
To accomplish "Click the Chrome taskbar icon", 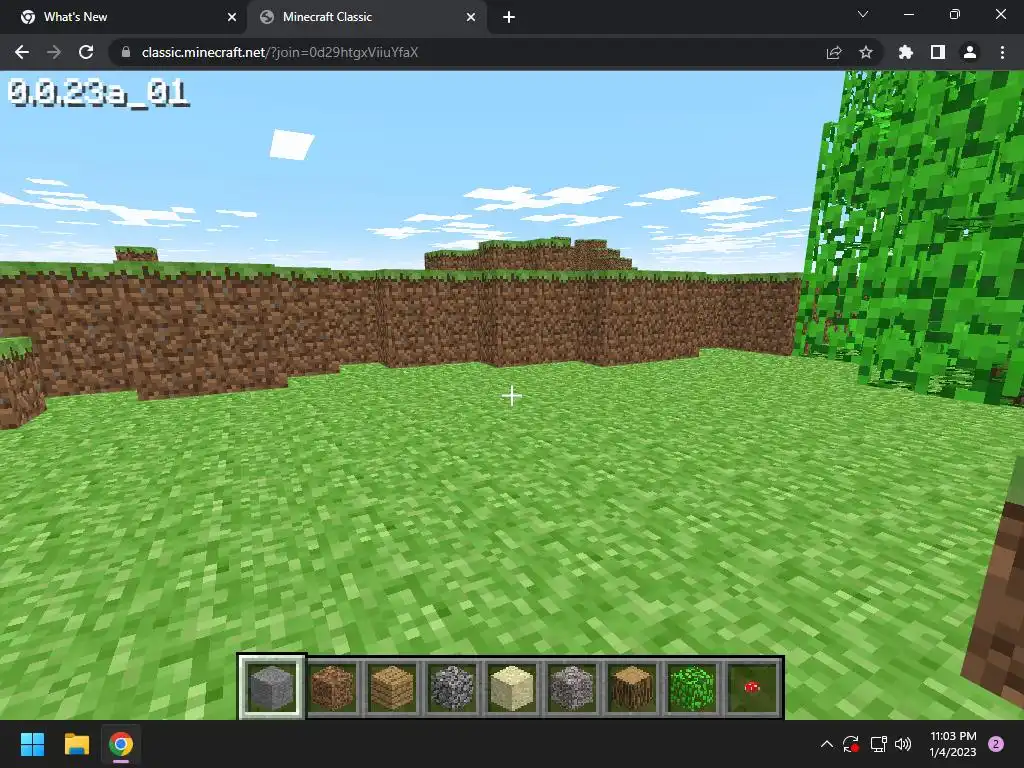I will coord(121,744).
